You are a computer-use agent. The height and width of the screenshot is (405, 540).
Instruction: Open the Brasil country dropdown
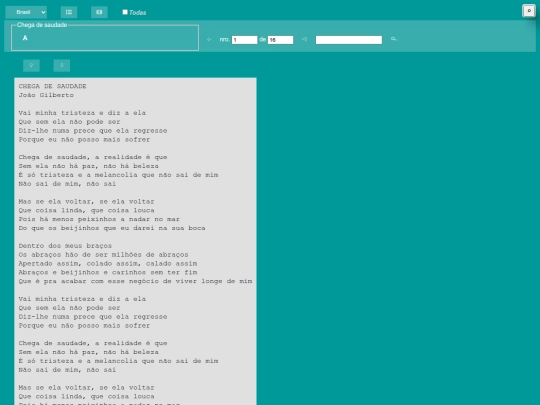pos(26,12)
